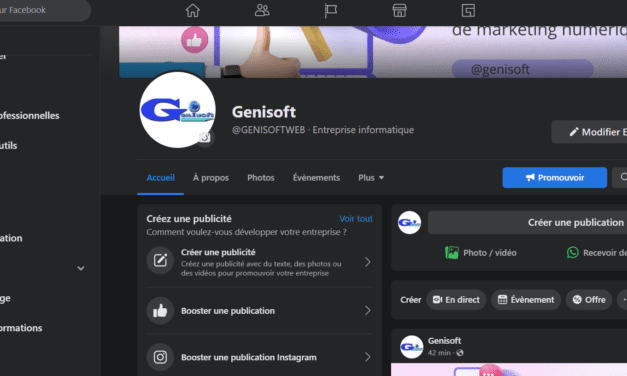This screenshot has height=376, width=627.
Task: Follow the Voir tout link
Action: point(356,219)
